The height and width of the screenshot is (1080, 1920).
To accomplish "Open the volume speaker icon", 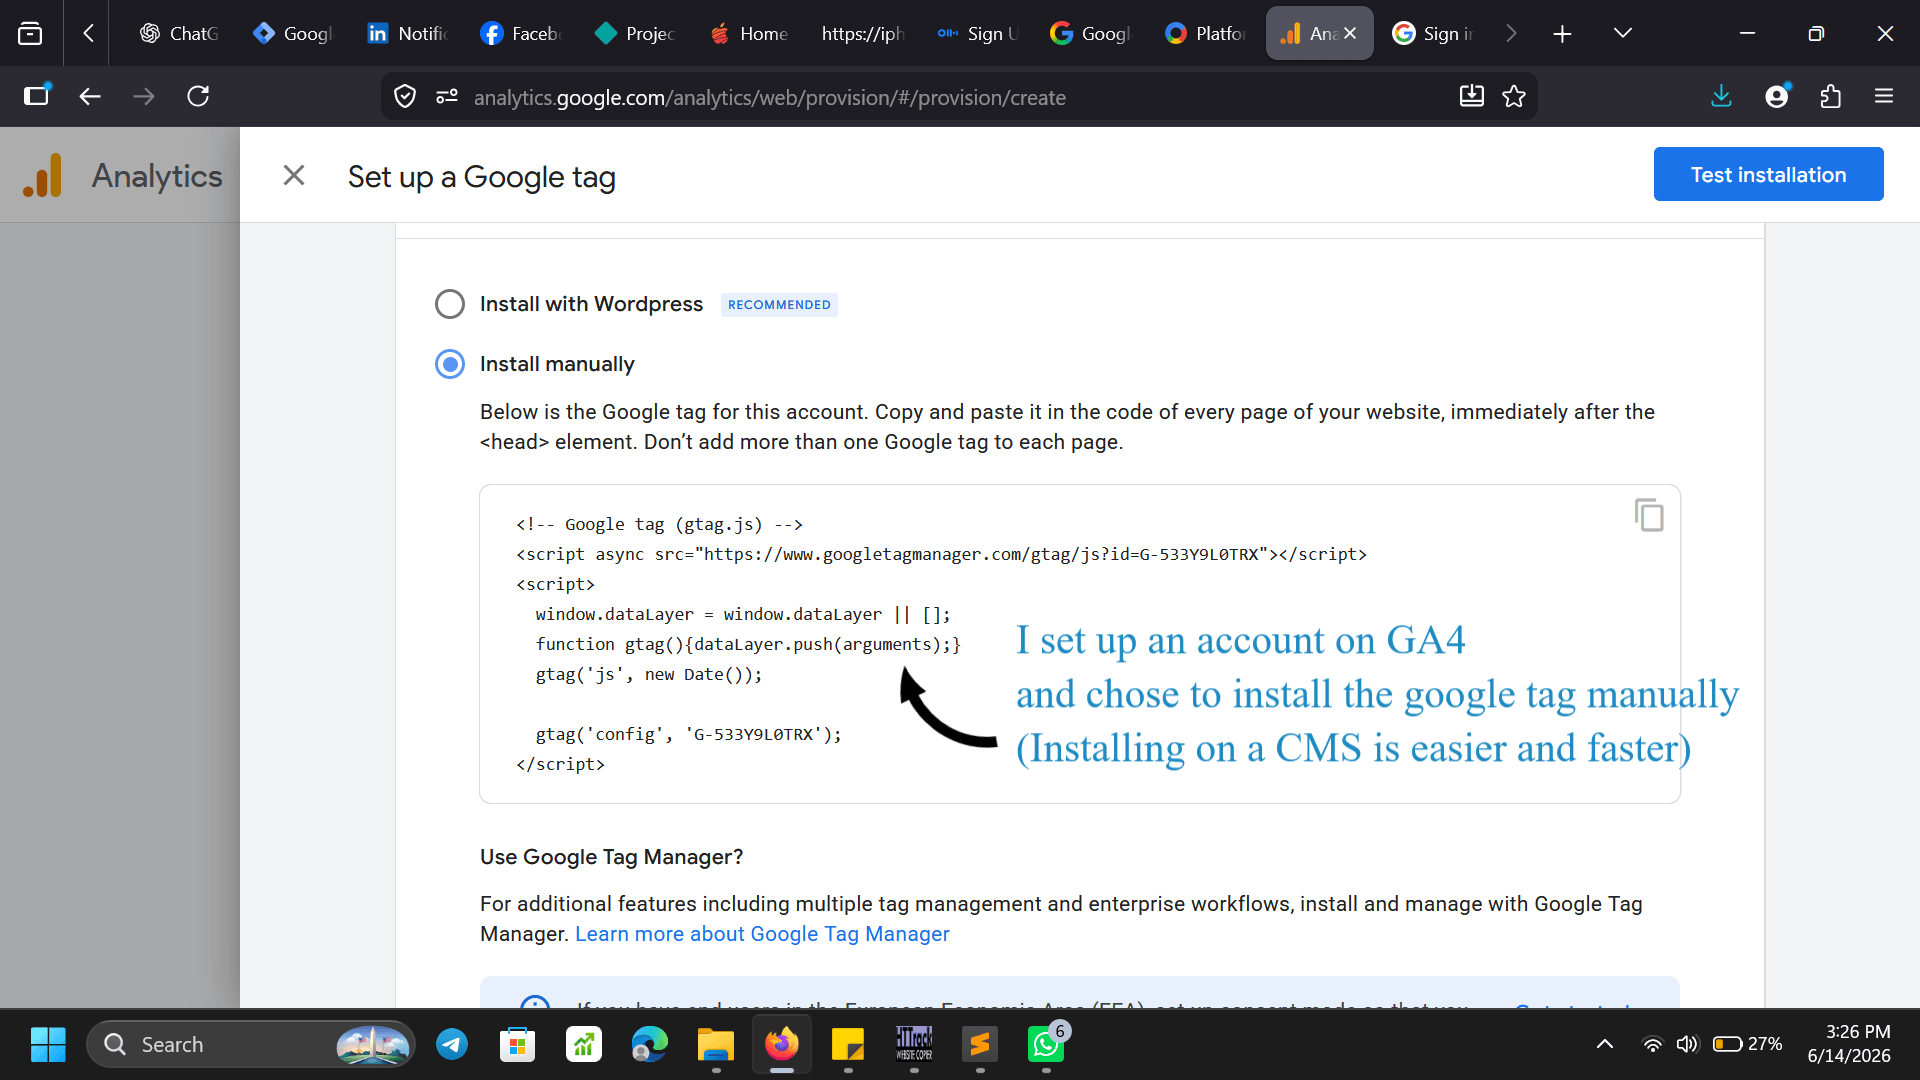I will click(x=1687, y=1044).
